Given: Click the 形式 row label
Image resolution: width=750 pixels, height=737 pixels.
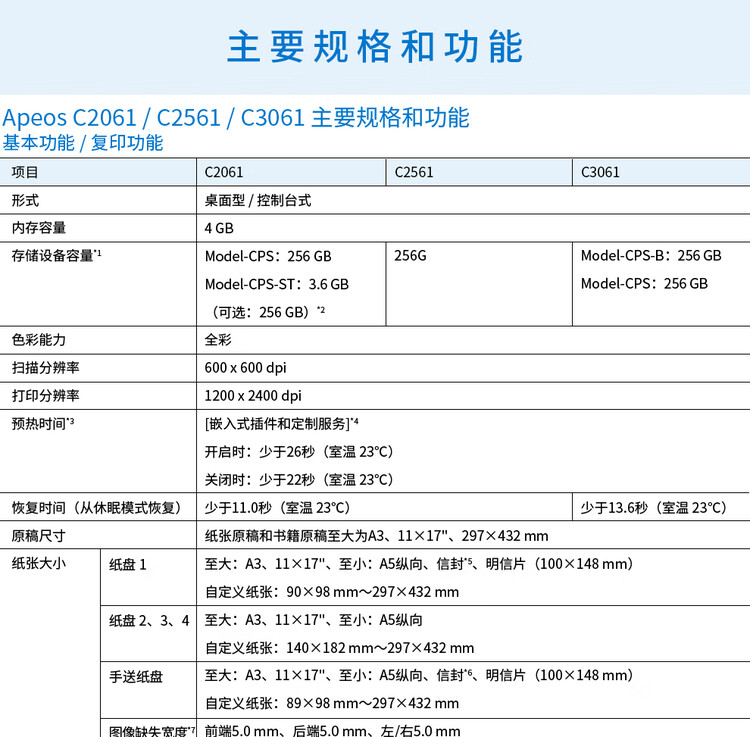Looking at the screenshot, I should [x=25, y=200].
